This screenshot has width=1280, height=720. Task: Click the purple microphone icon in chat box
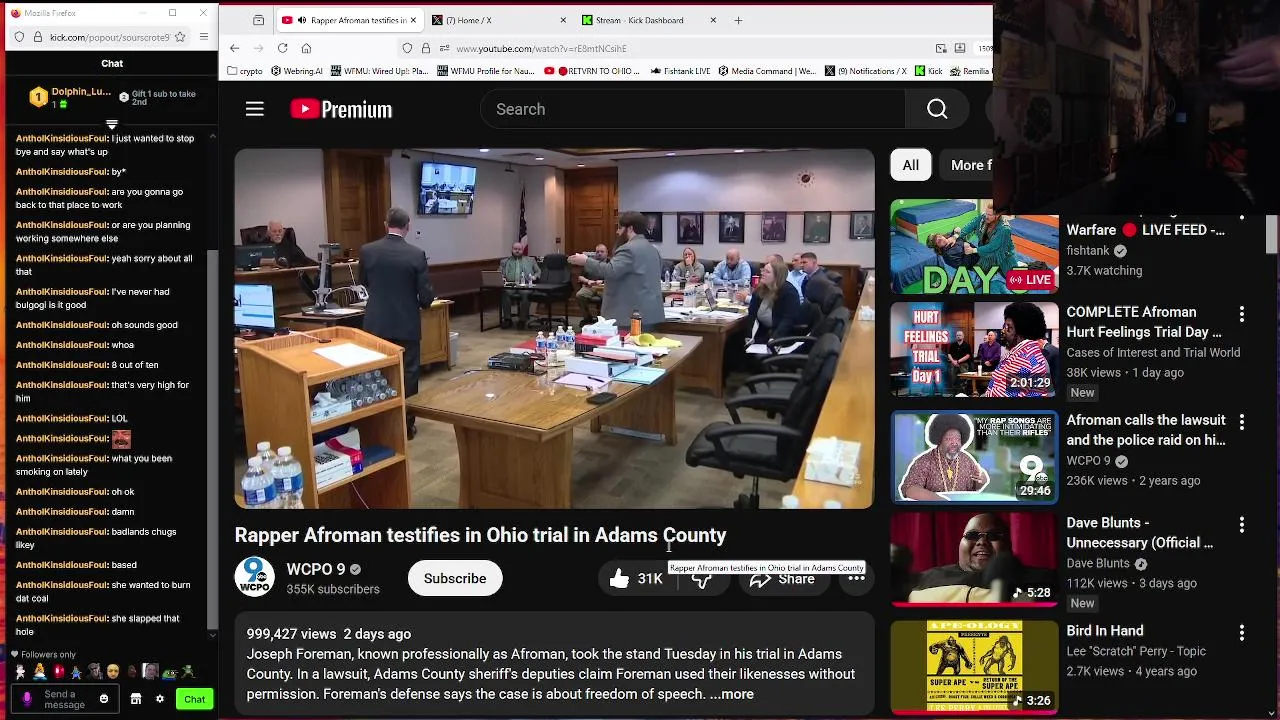pos(27,699)
